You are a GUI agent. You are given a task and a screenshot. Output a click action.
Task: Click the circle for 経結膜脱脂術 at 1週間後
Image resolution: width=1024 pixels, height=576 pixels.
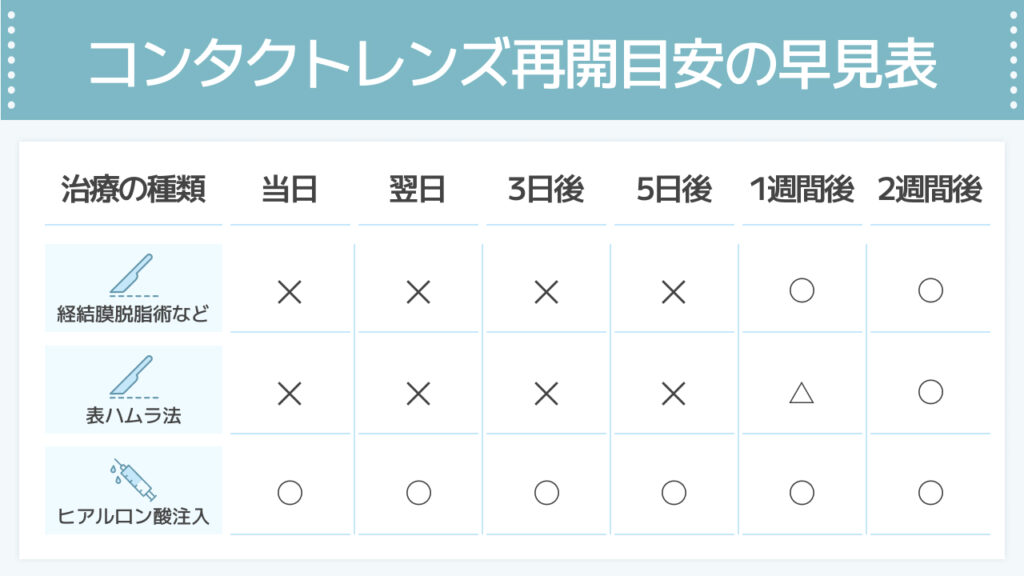pos(801,291)
